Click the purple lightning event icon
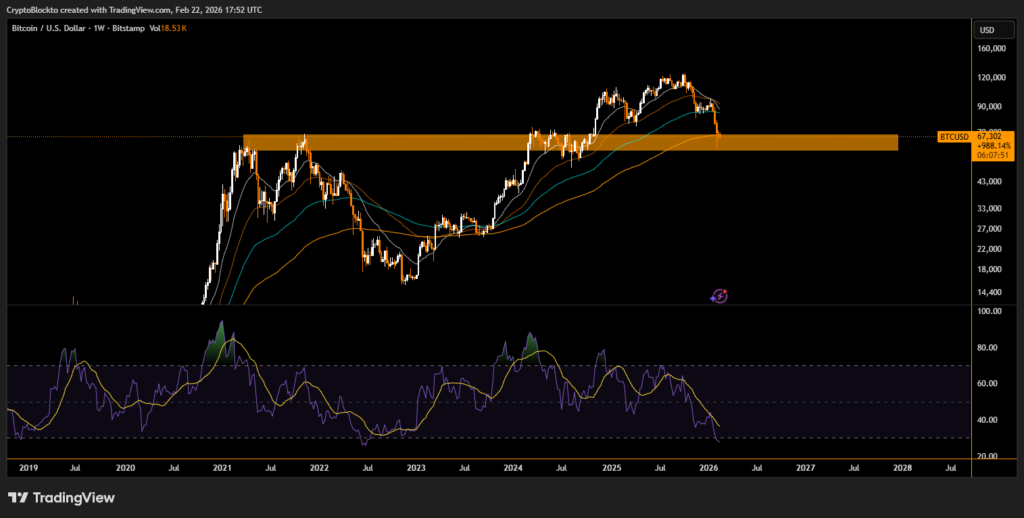This screenshot has height=518, width=1024. 720,295
